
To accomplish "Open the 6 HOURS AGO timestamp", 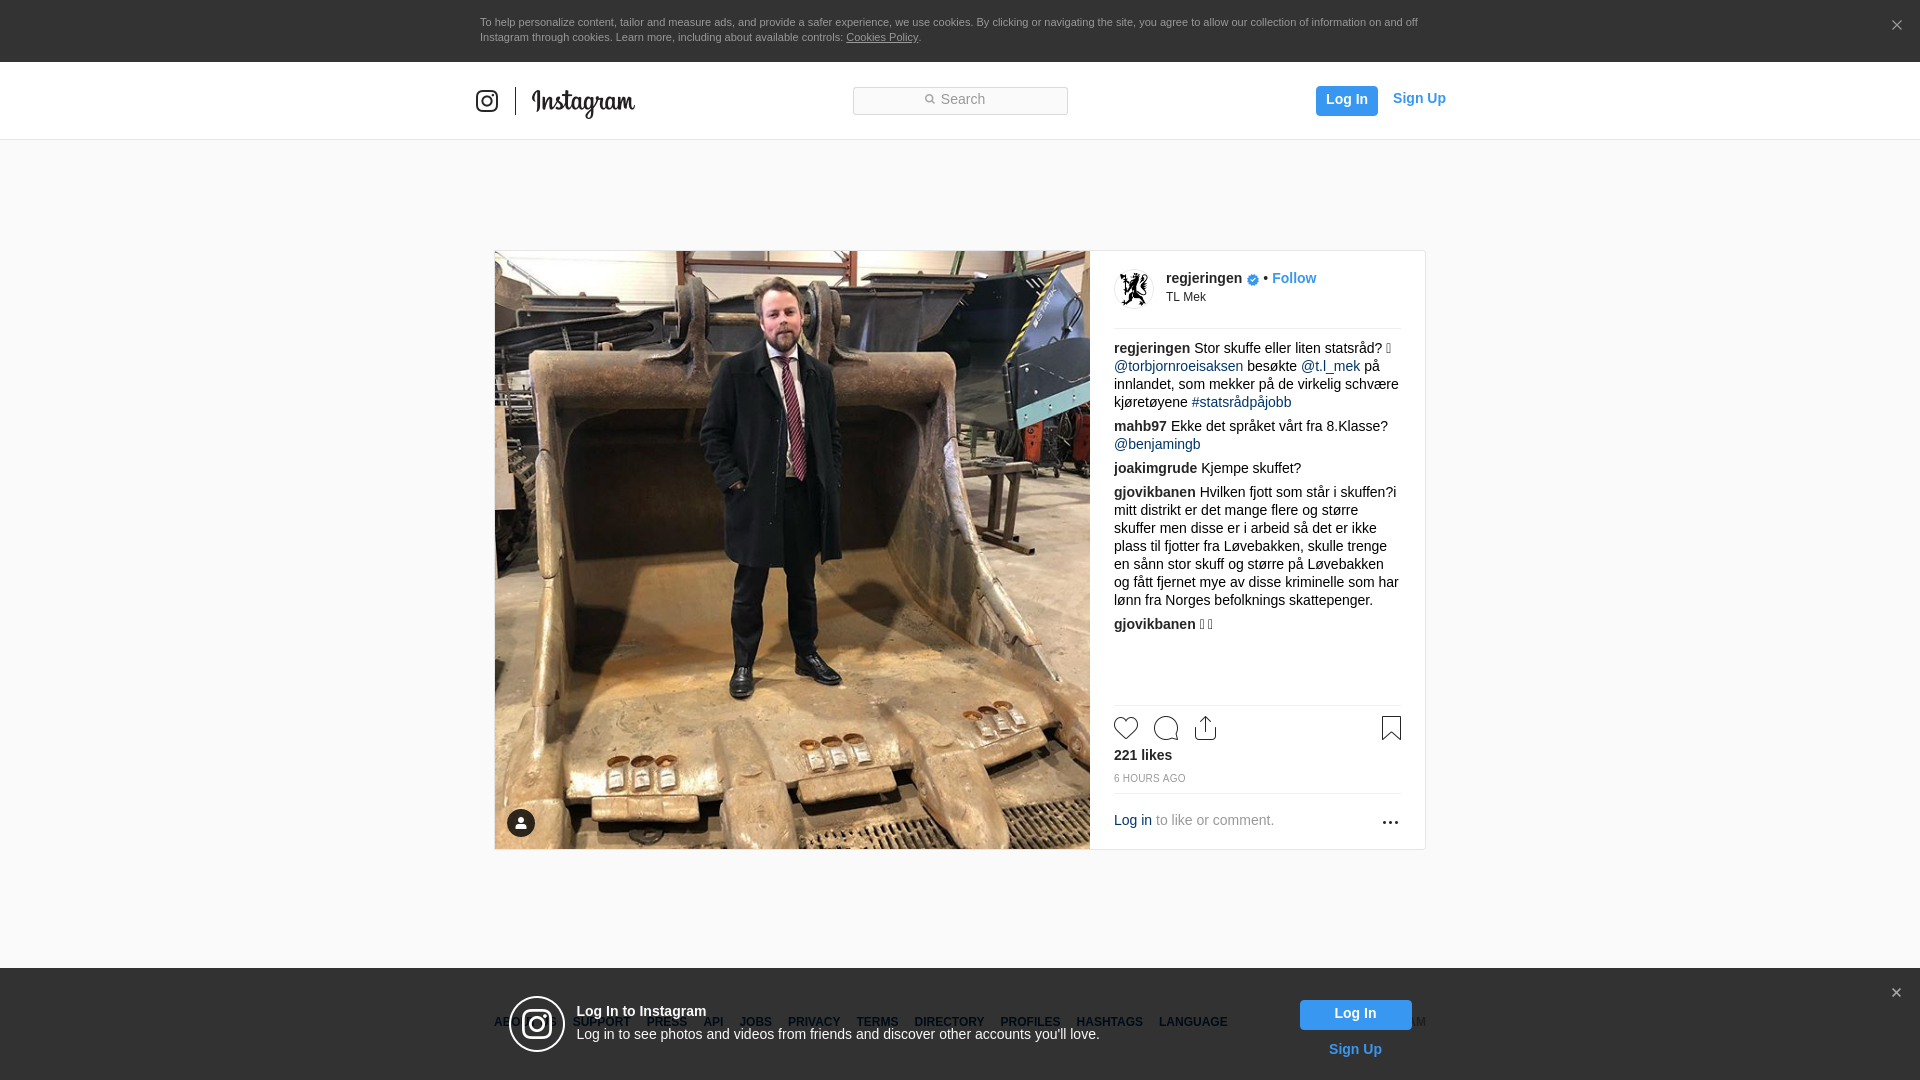I will (x=1150, y=778).
